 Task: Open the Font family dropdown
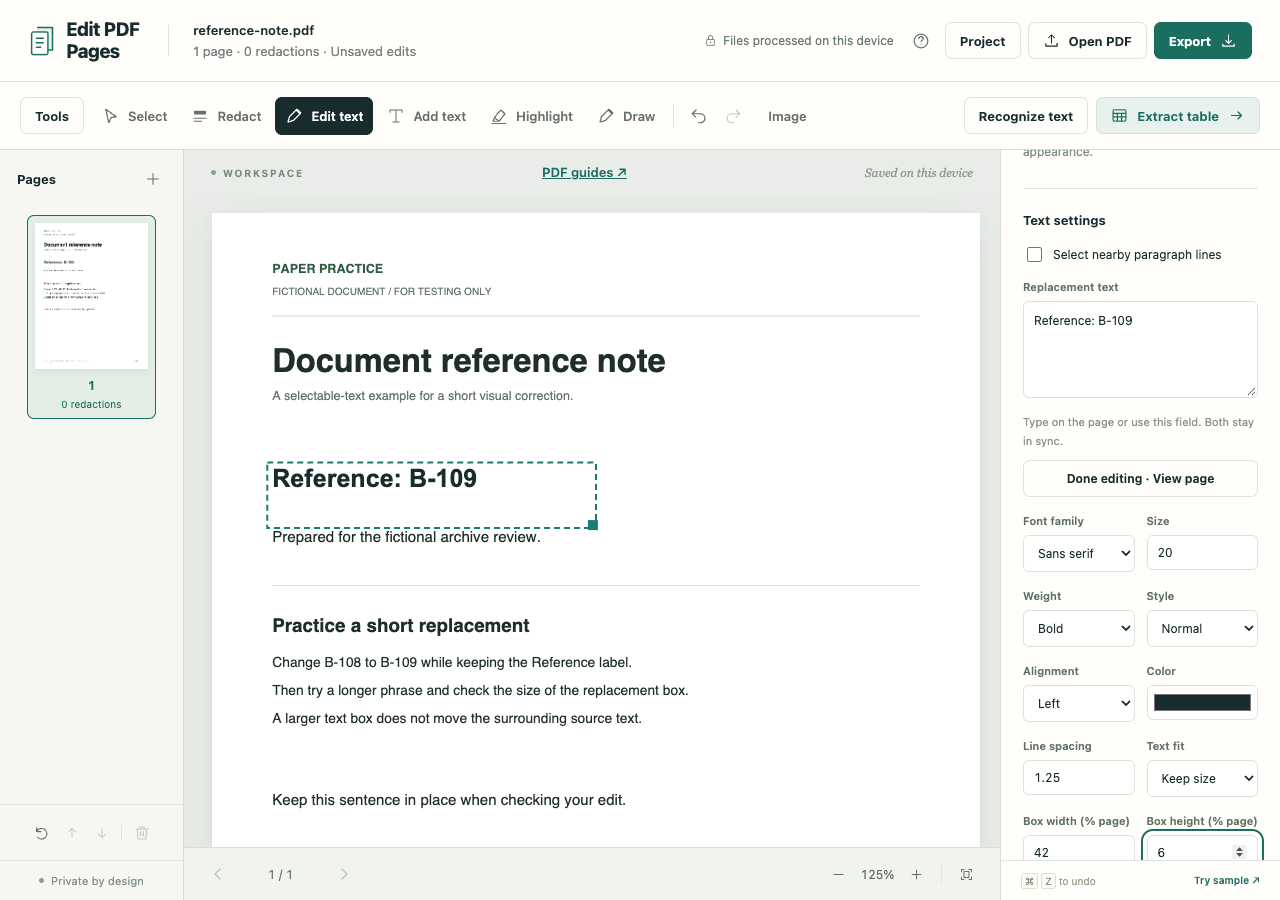1079,553
